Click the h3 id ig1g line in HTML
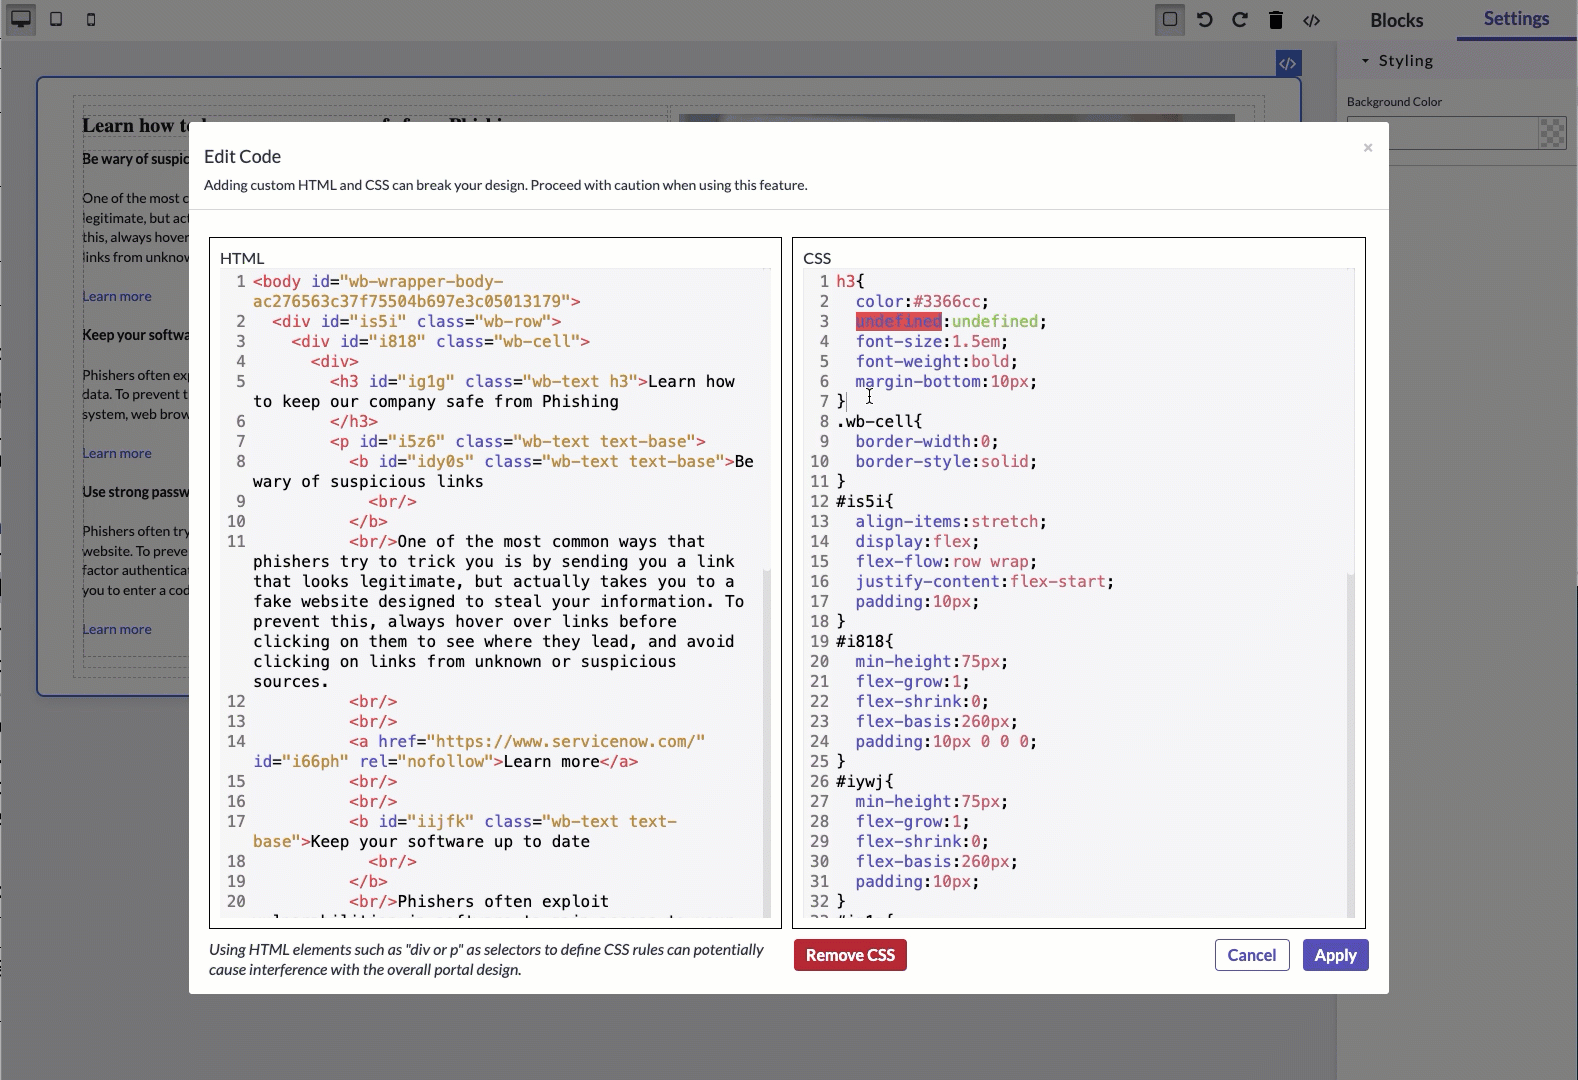 494,391
